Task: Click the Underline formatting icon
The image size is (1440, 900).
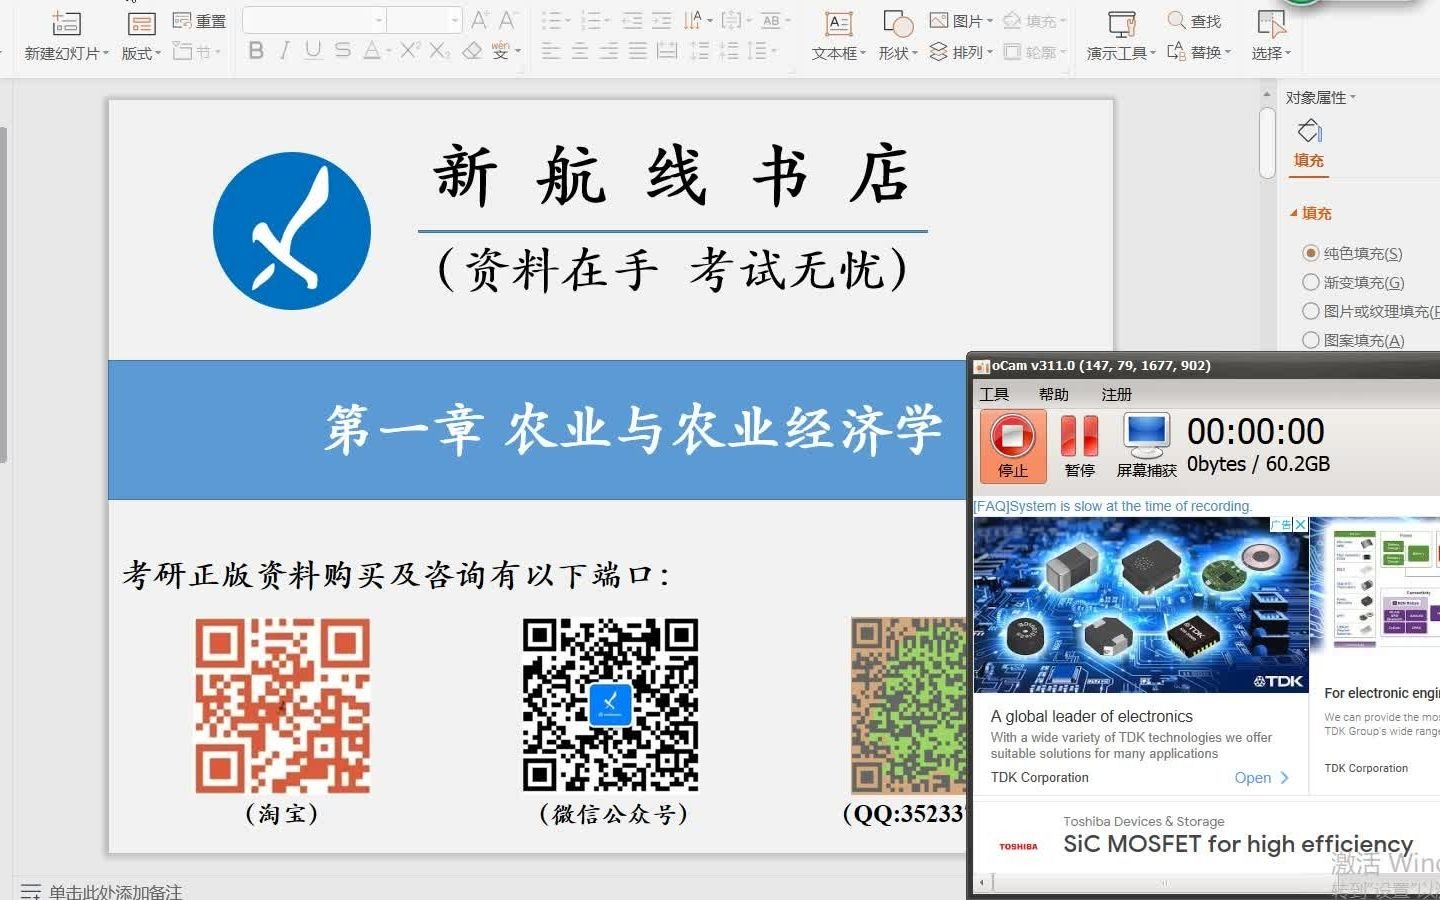Action: (x=314, y=50)
